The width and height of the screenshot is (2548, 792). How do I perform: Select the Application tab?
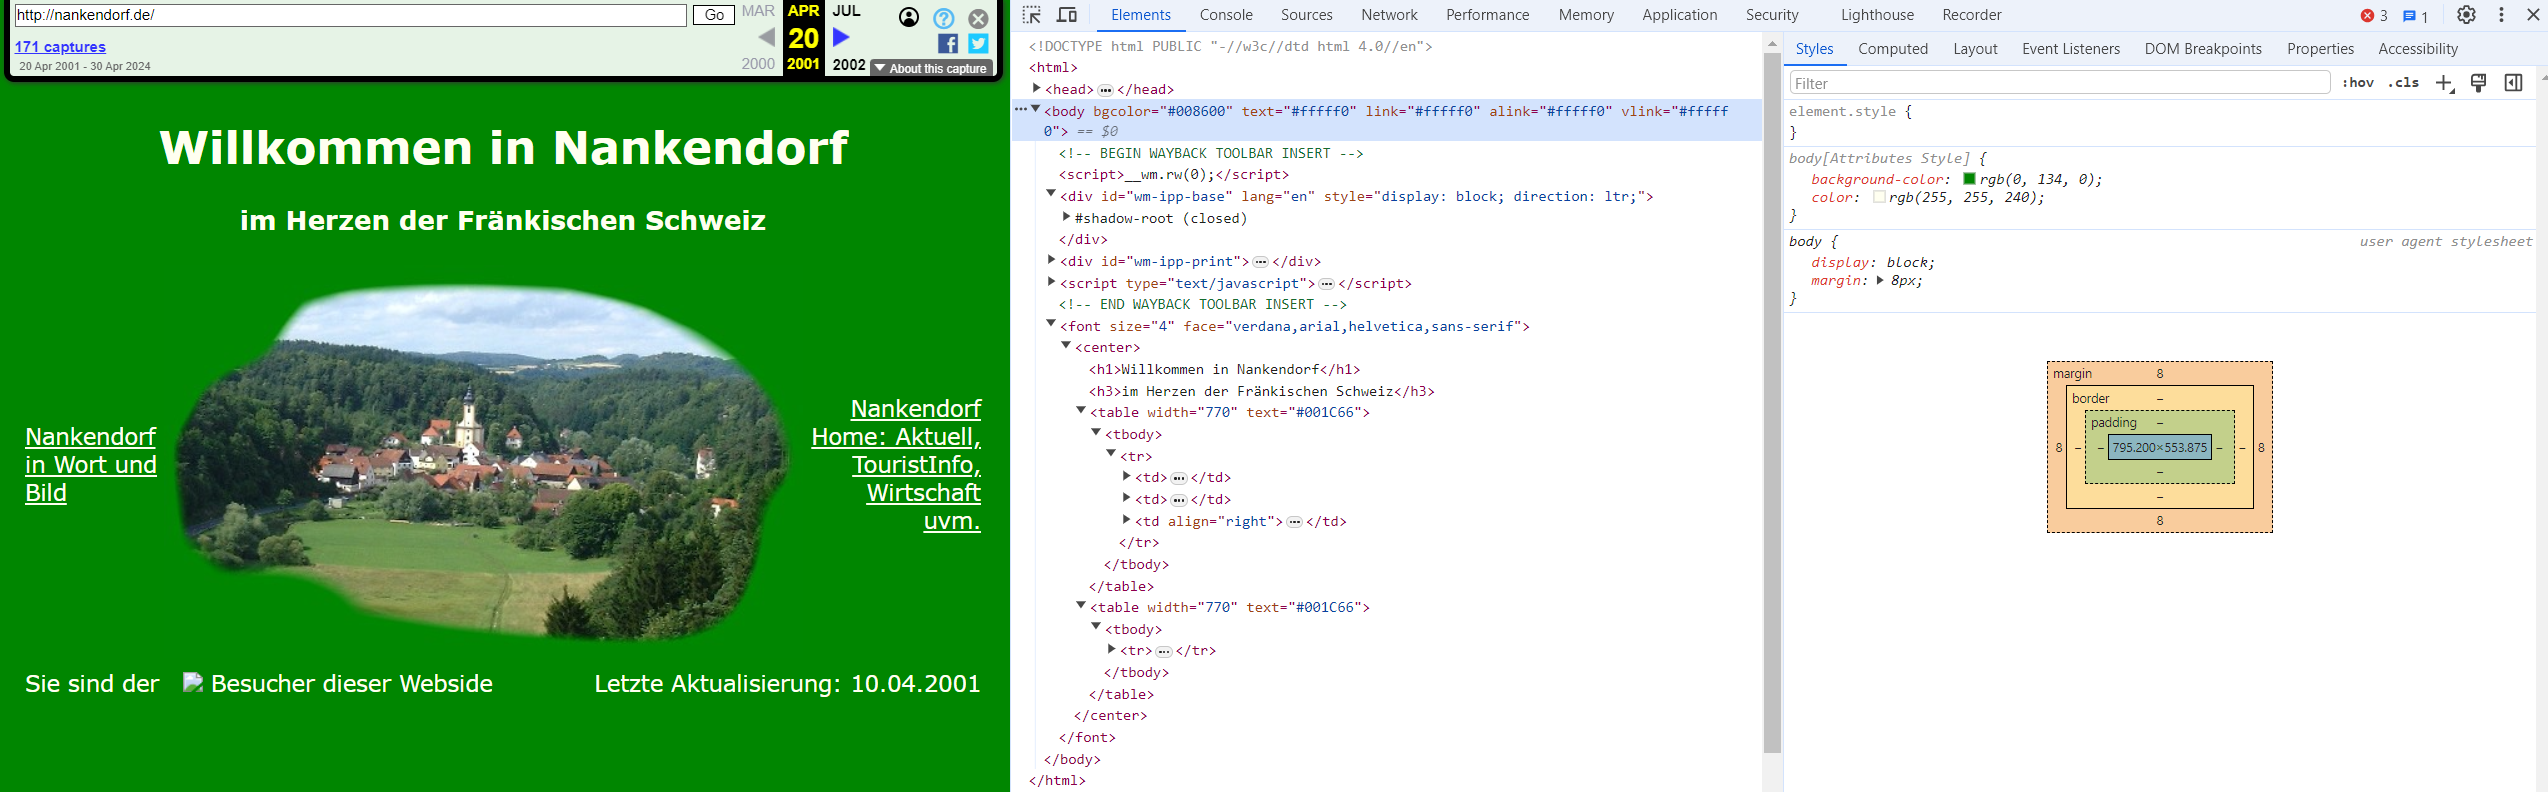tap(1679, 15)
